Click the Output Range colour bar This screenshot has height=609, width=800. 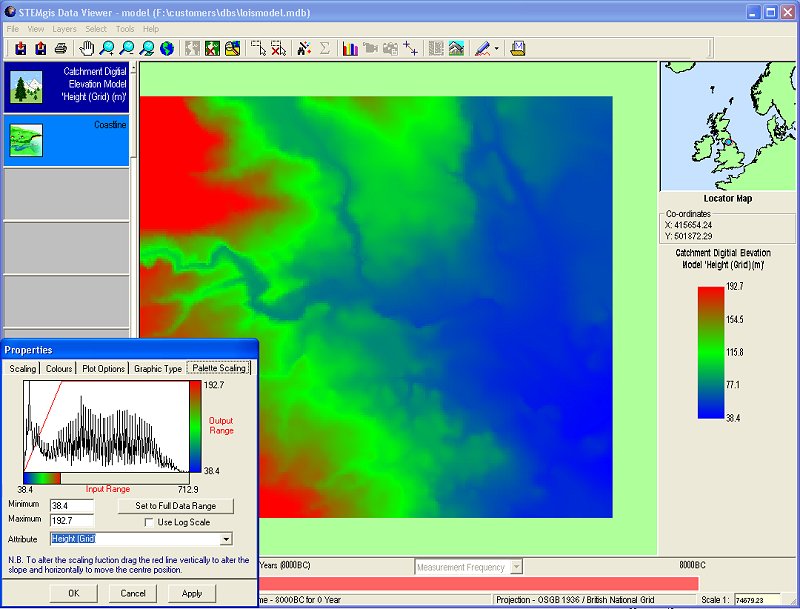tap(193, 427)
